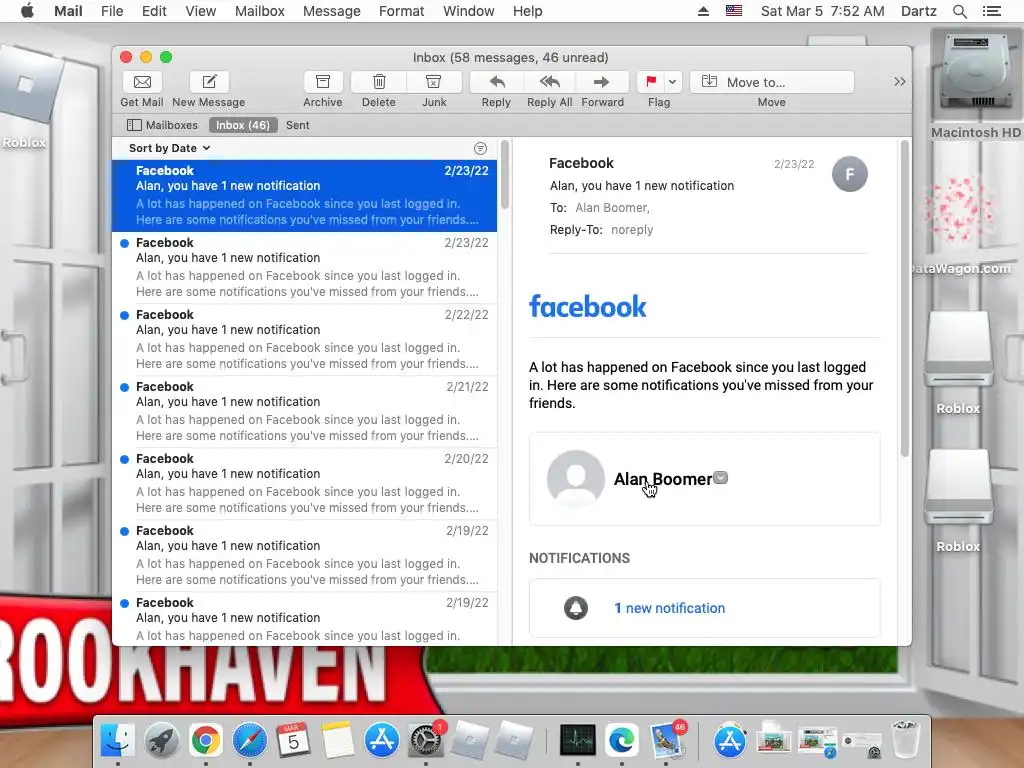Open the Window menu
The height and width of the screenshot is (768, 1024).
pos(469,11)
